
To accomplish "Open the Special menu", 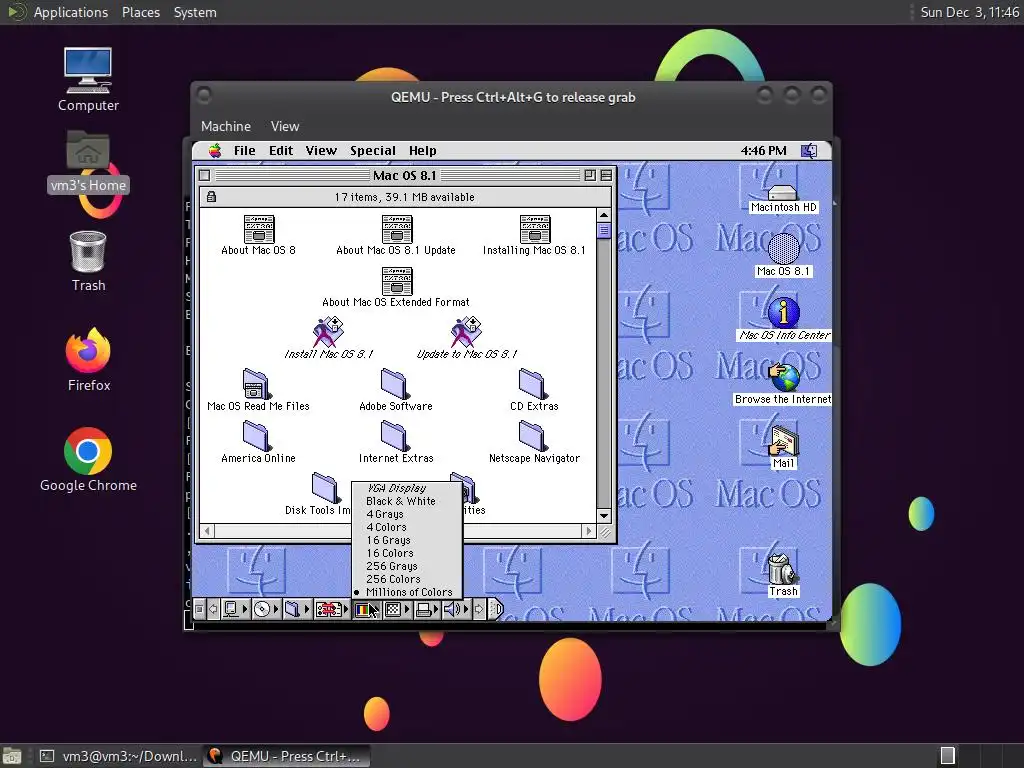I will (373, 151).
